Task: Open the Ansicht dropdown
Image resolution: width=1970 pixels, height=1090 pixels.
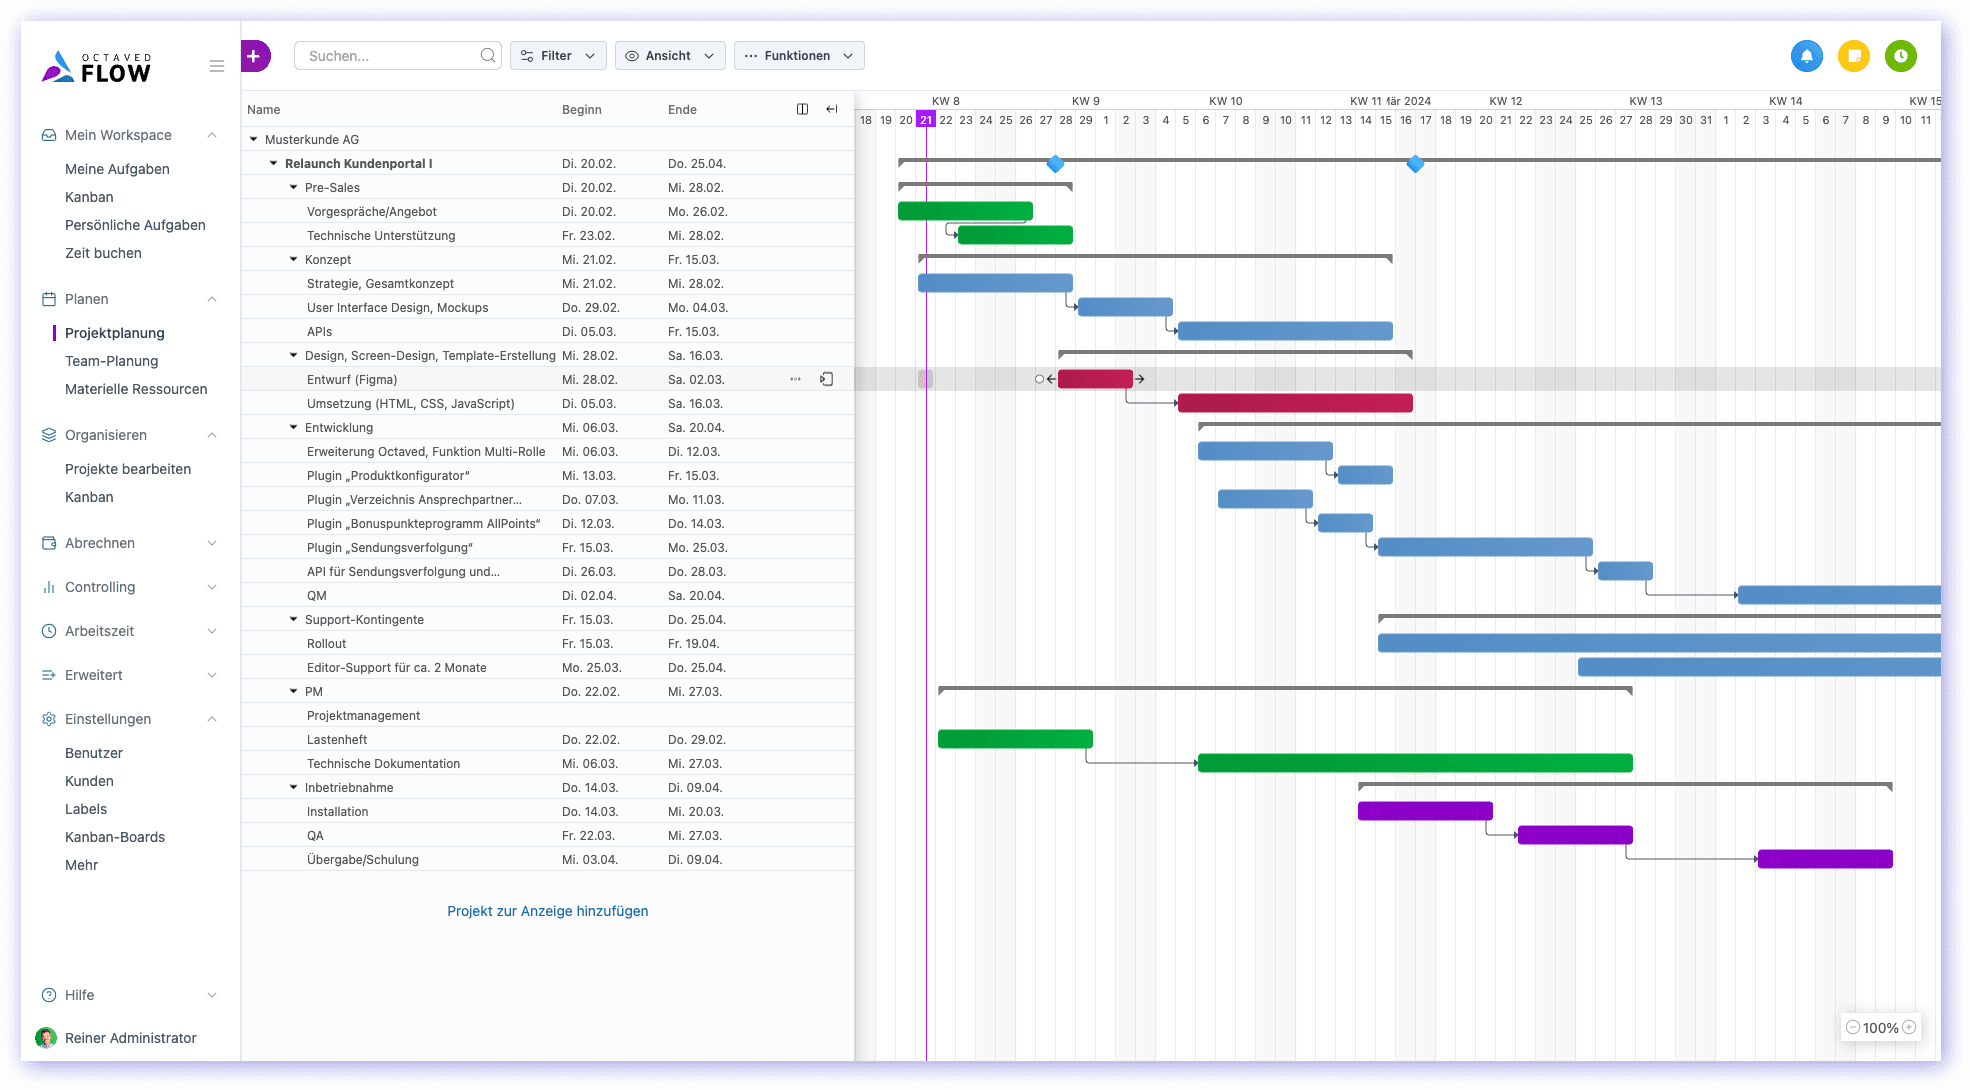Action: coord(669,56)
